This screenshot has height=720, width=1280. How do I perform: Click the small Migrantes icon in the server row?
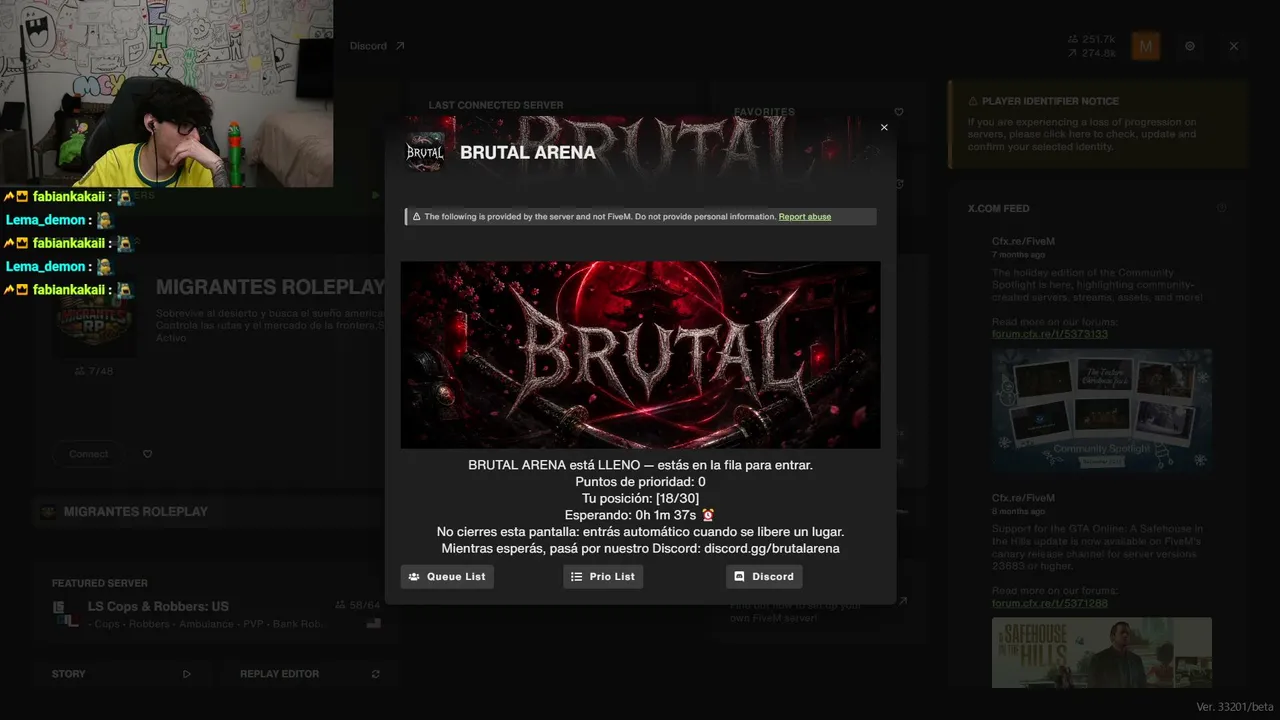[48, 512]
